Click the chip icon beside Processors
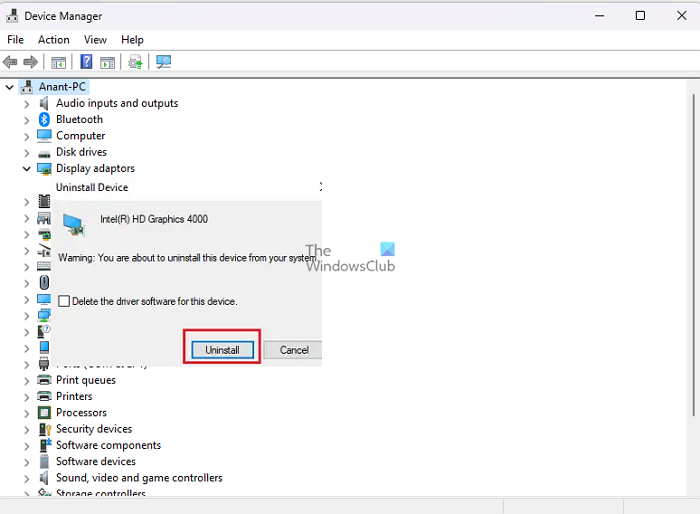This screenshot has height=514, width=700. 44,413
